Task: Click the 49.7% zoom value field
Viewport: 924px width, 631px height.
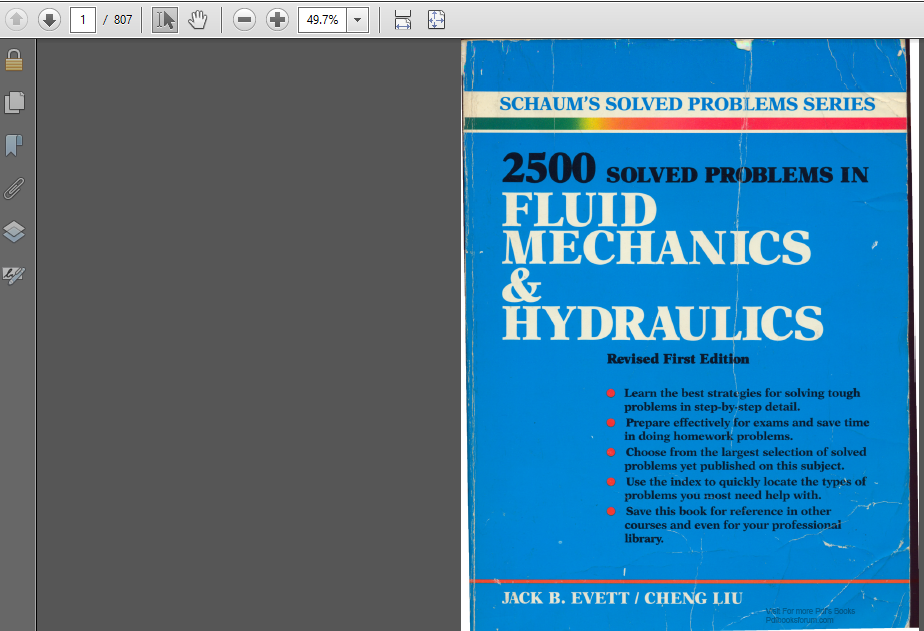Action: click(322, 20)
